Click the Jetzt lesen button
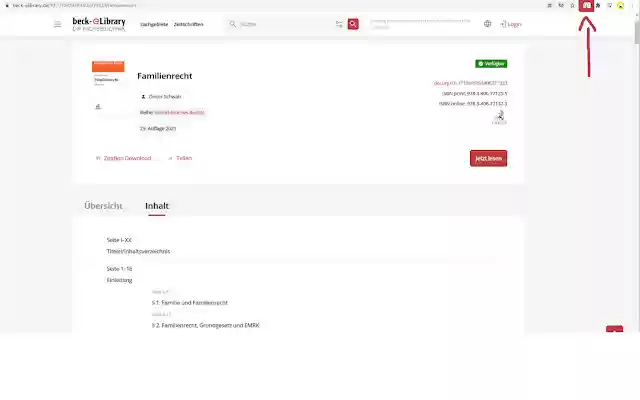Image resolution: width=640 pixels, height=400 pixels. [488, 158]
